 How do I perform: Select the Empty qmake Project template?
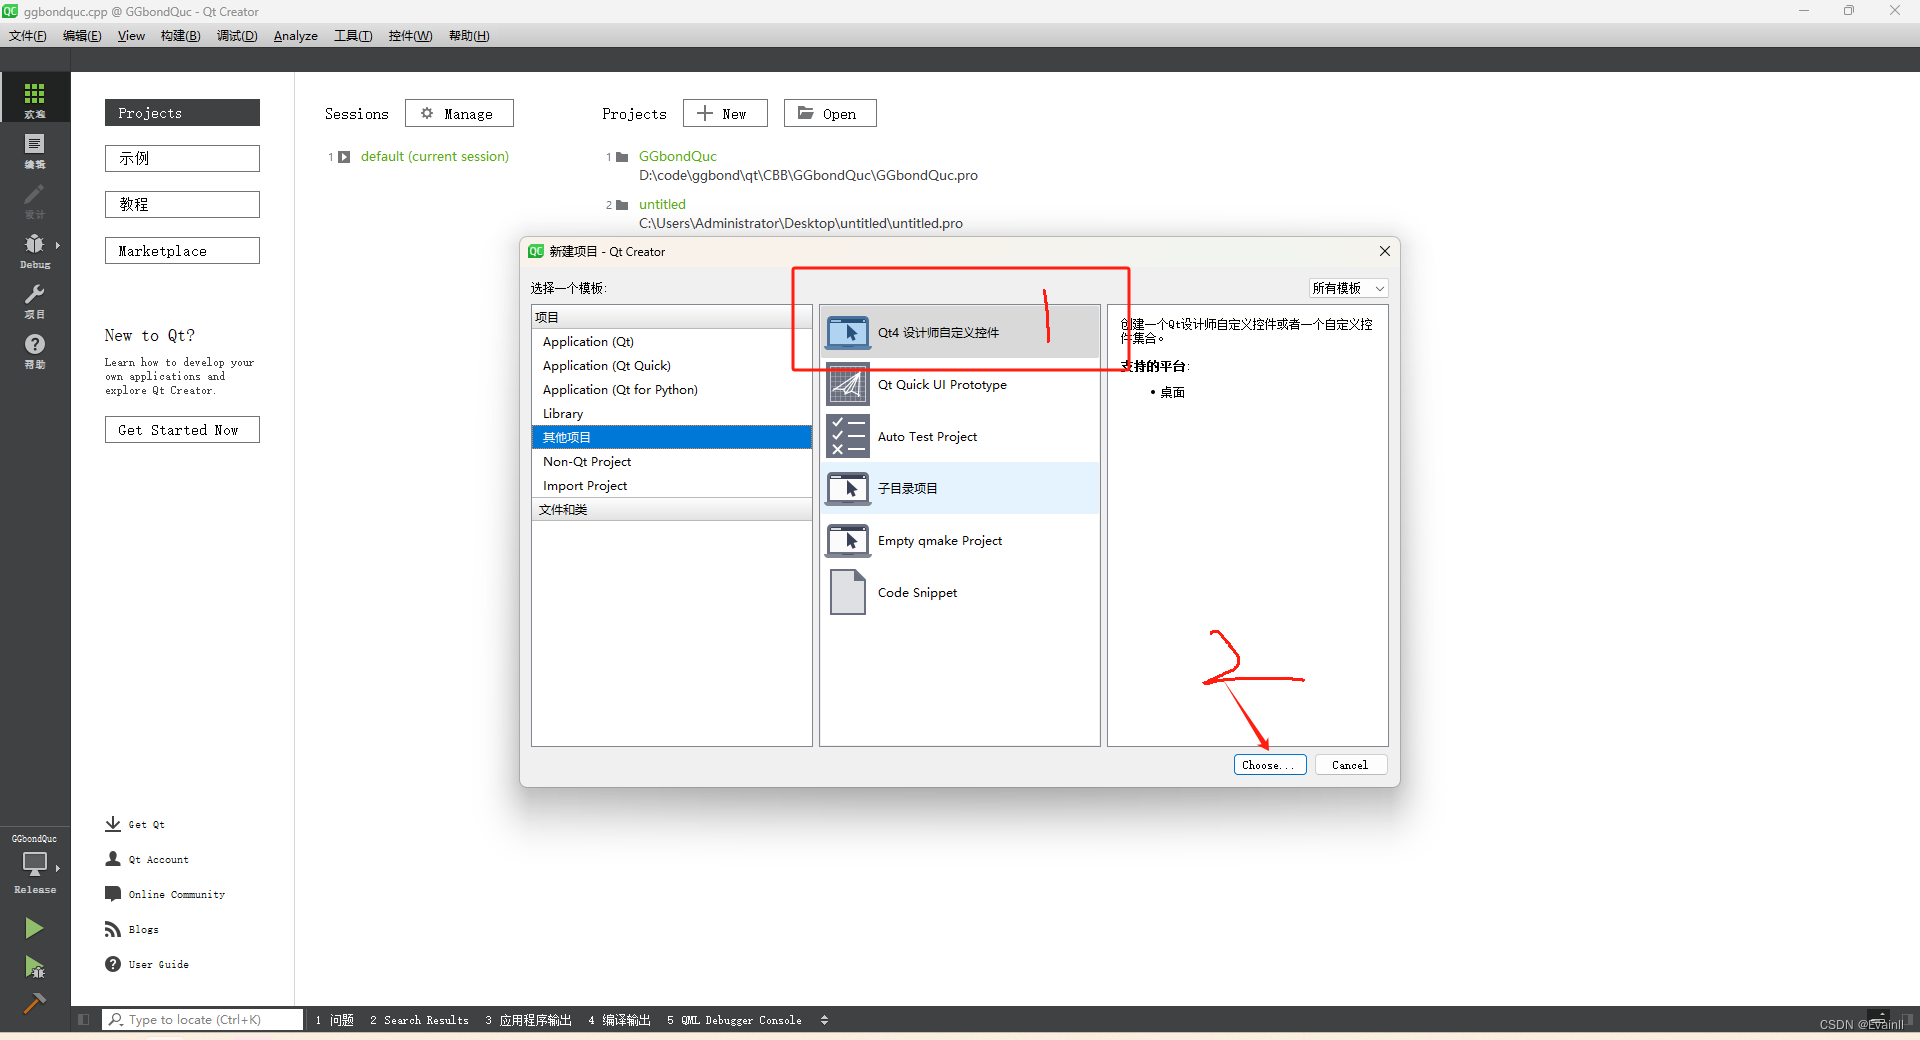pyautogui.click(x=960, y=540)
